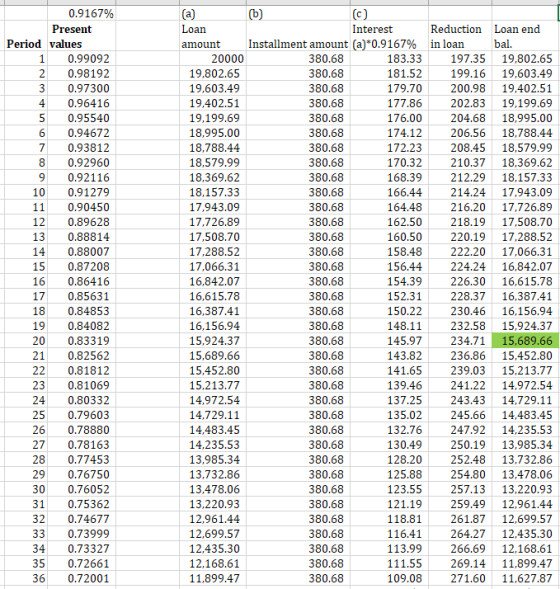
Task: Select present value 0.75362
Action: pyautogui.click(x=89, y=504)
